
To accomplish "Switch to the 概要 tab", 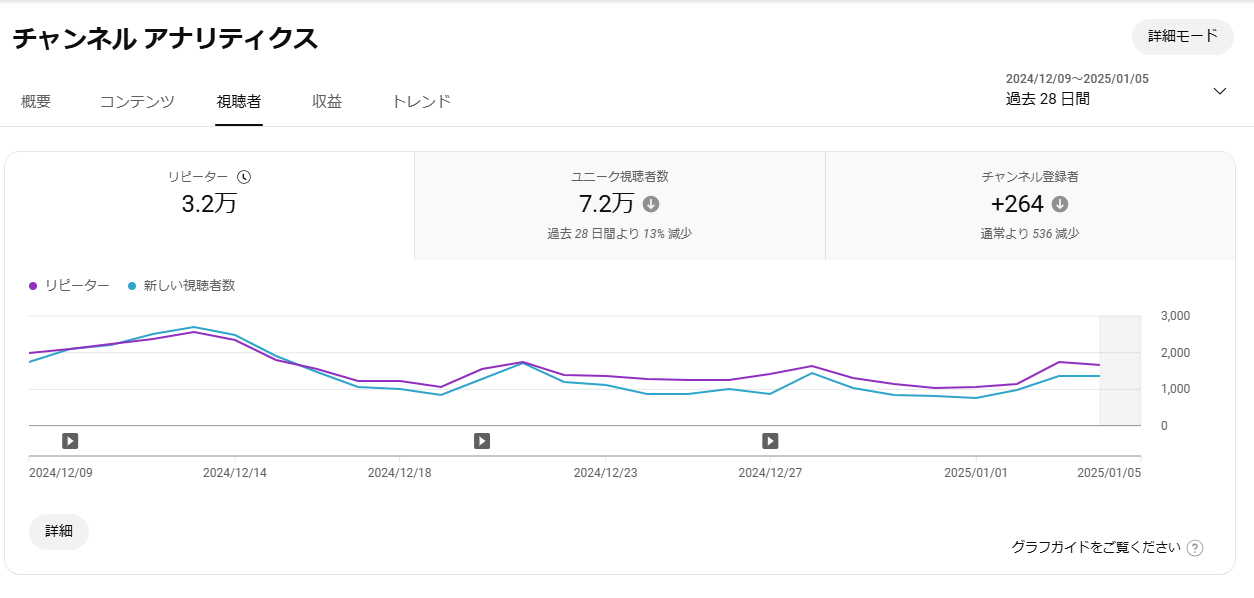I will coord(36,102).
